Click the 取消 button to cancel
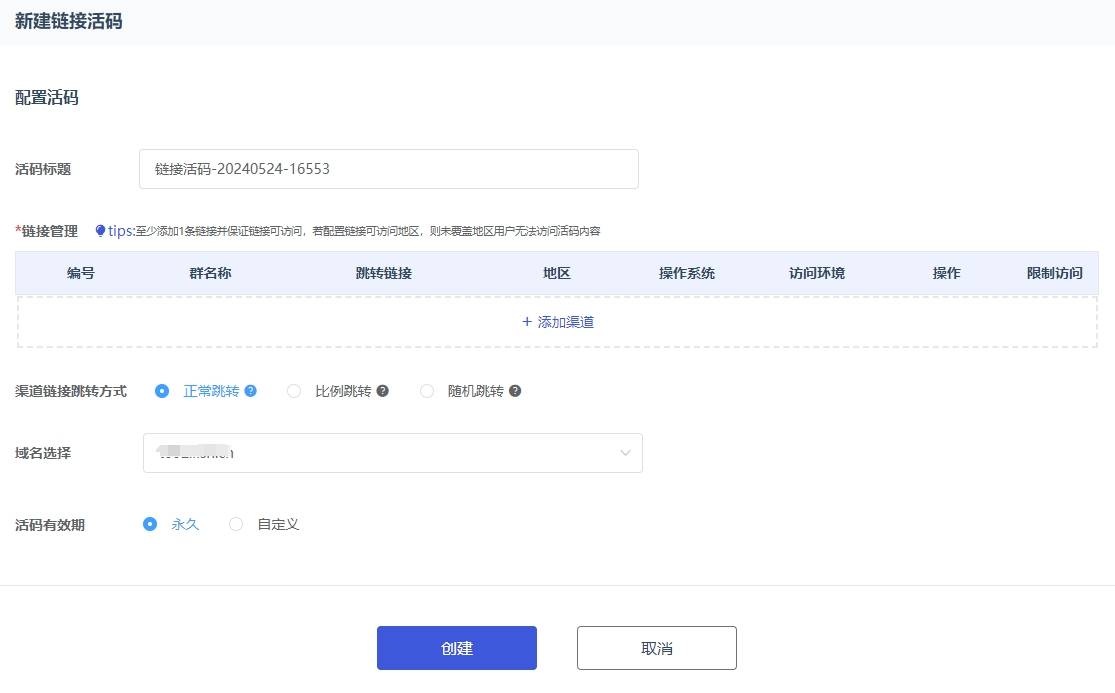This screenshot has height=693, width=1115. 656,647
